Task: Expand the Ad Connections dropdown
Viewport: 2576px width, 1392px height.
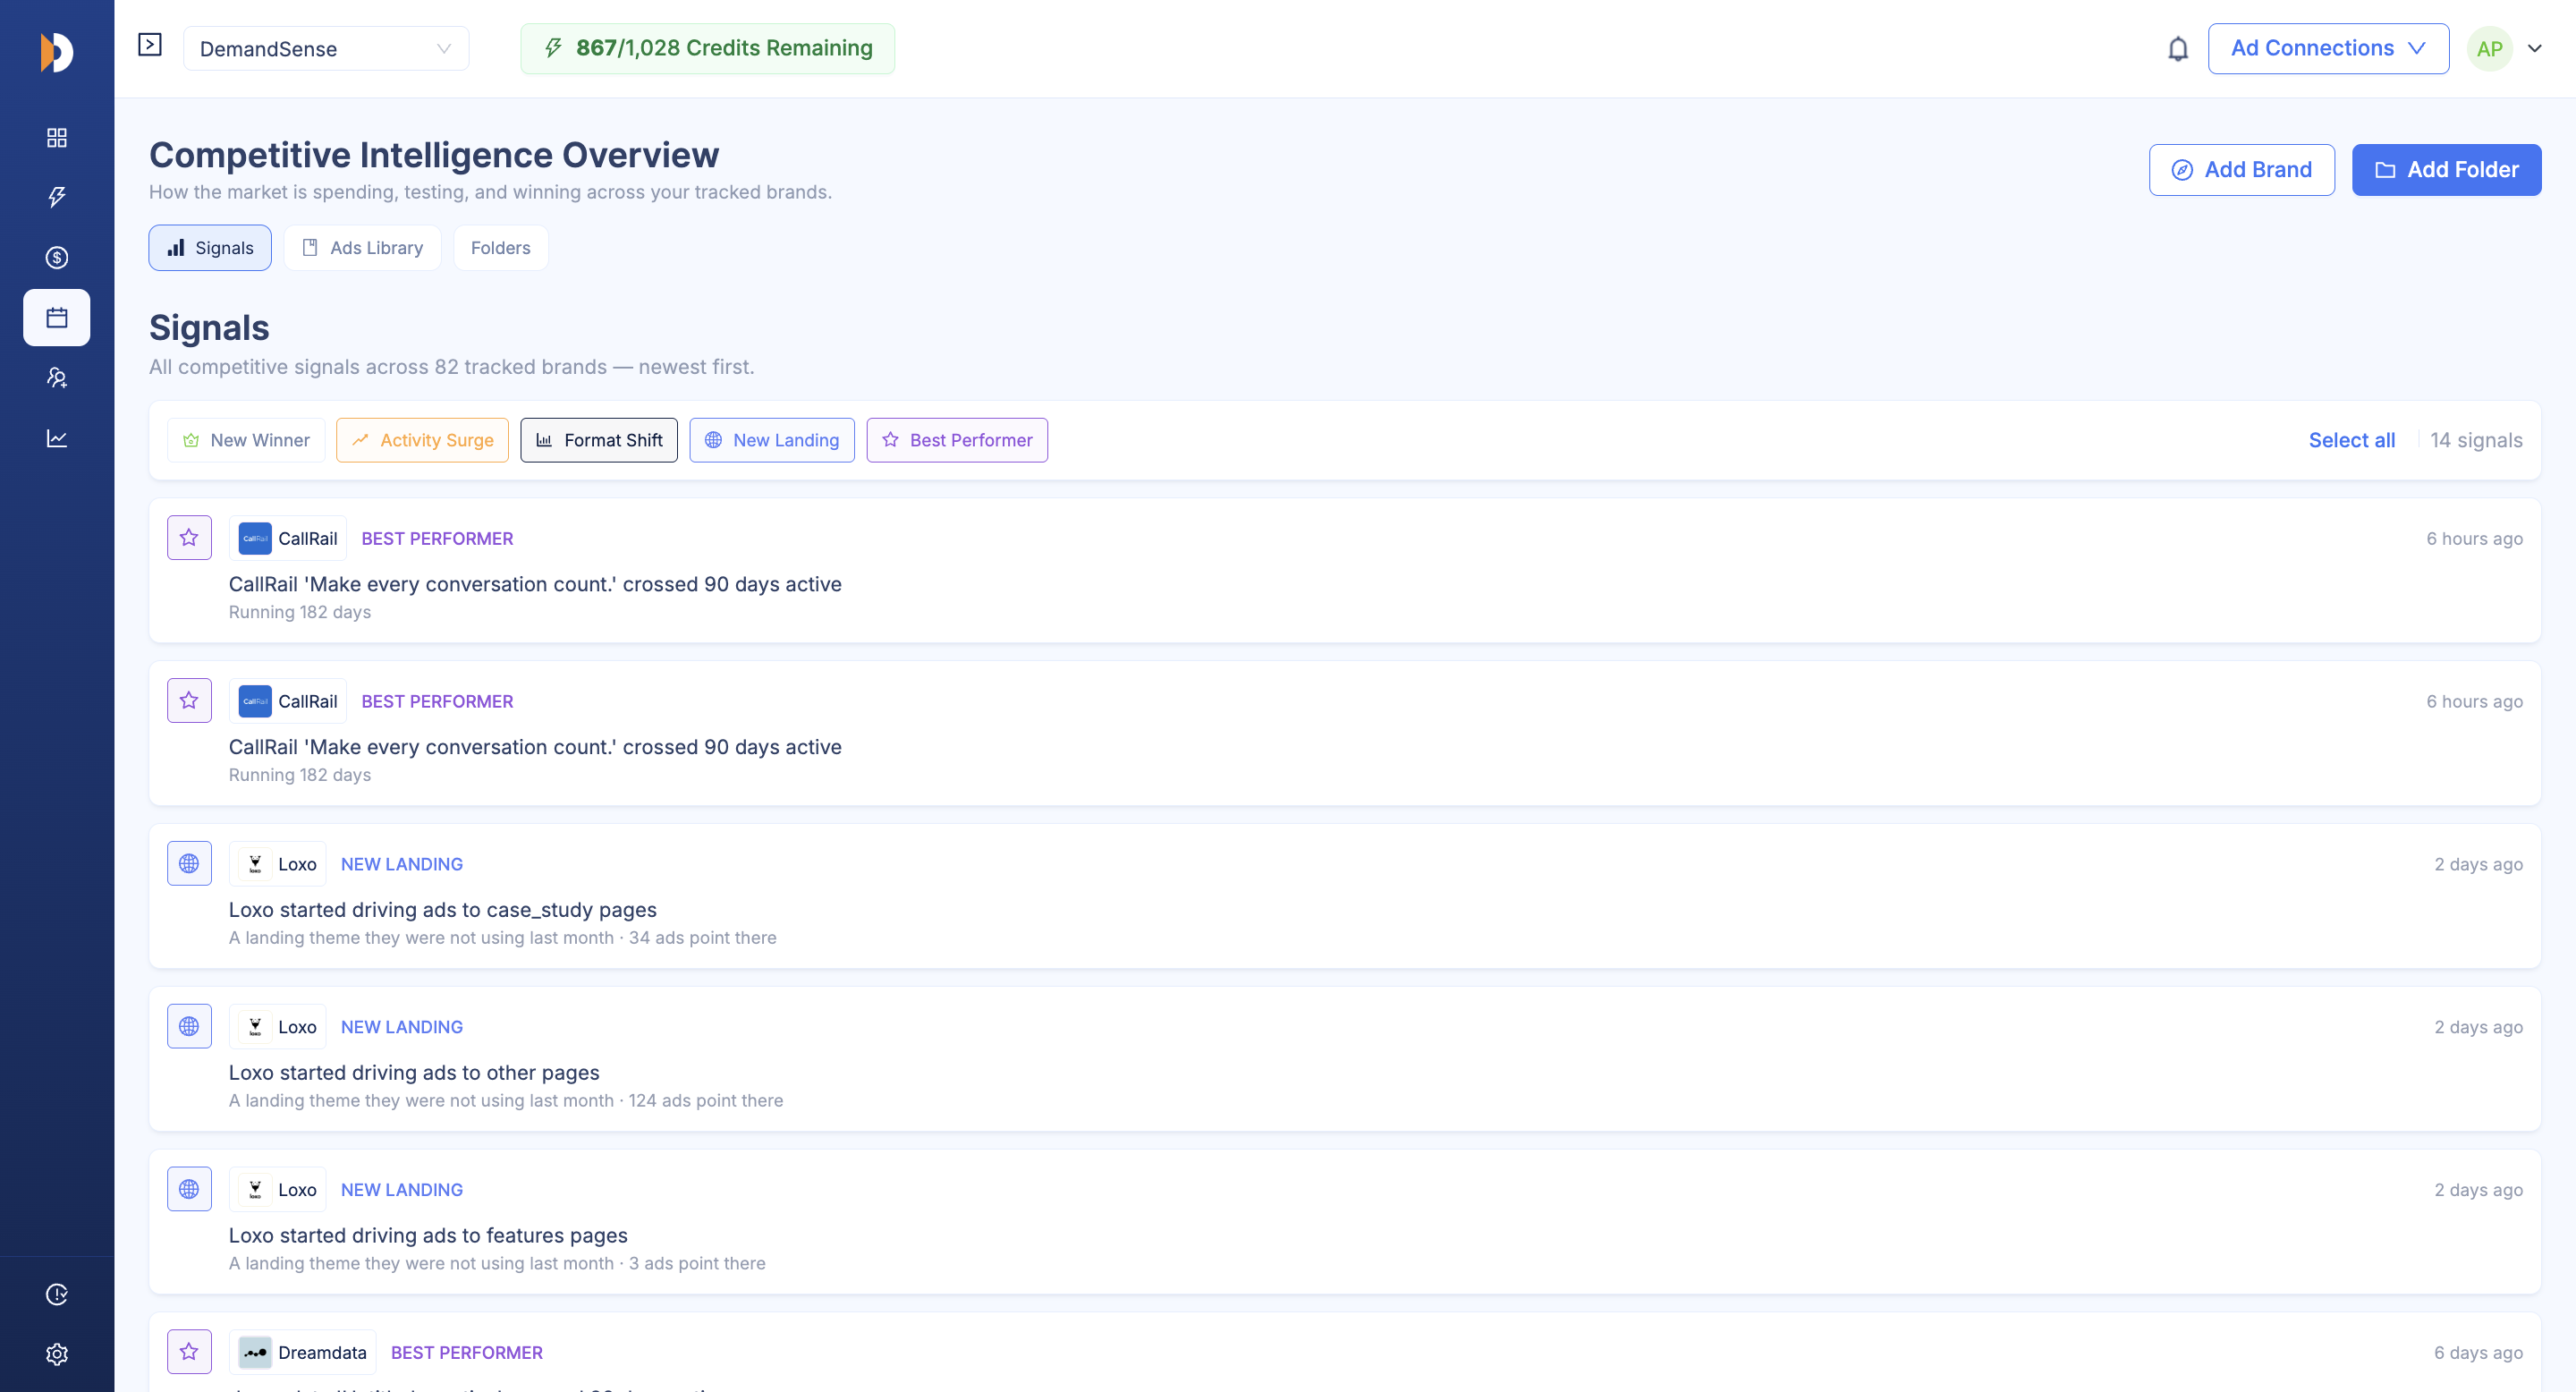Action: coord(2328,49)
